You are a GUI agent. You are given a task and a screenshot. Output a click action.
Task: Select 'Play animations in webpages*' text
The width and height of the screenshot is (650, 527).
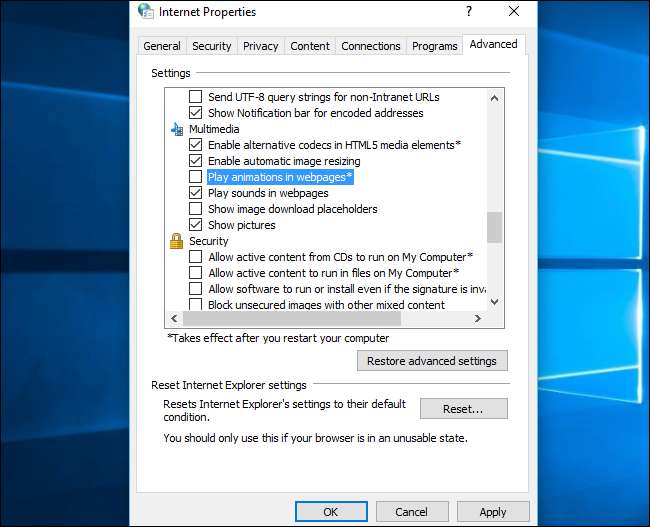[280, 177]
